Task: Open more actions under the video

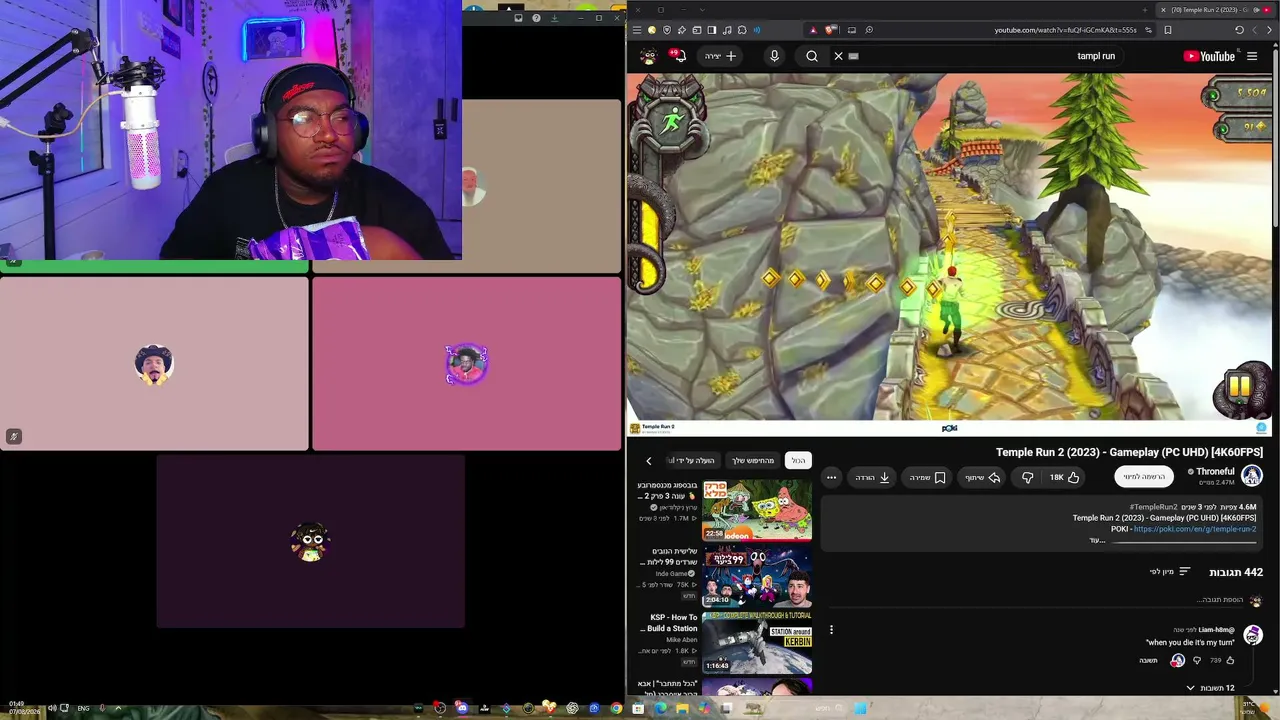Action: (x=831, y=477)
